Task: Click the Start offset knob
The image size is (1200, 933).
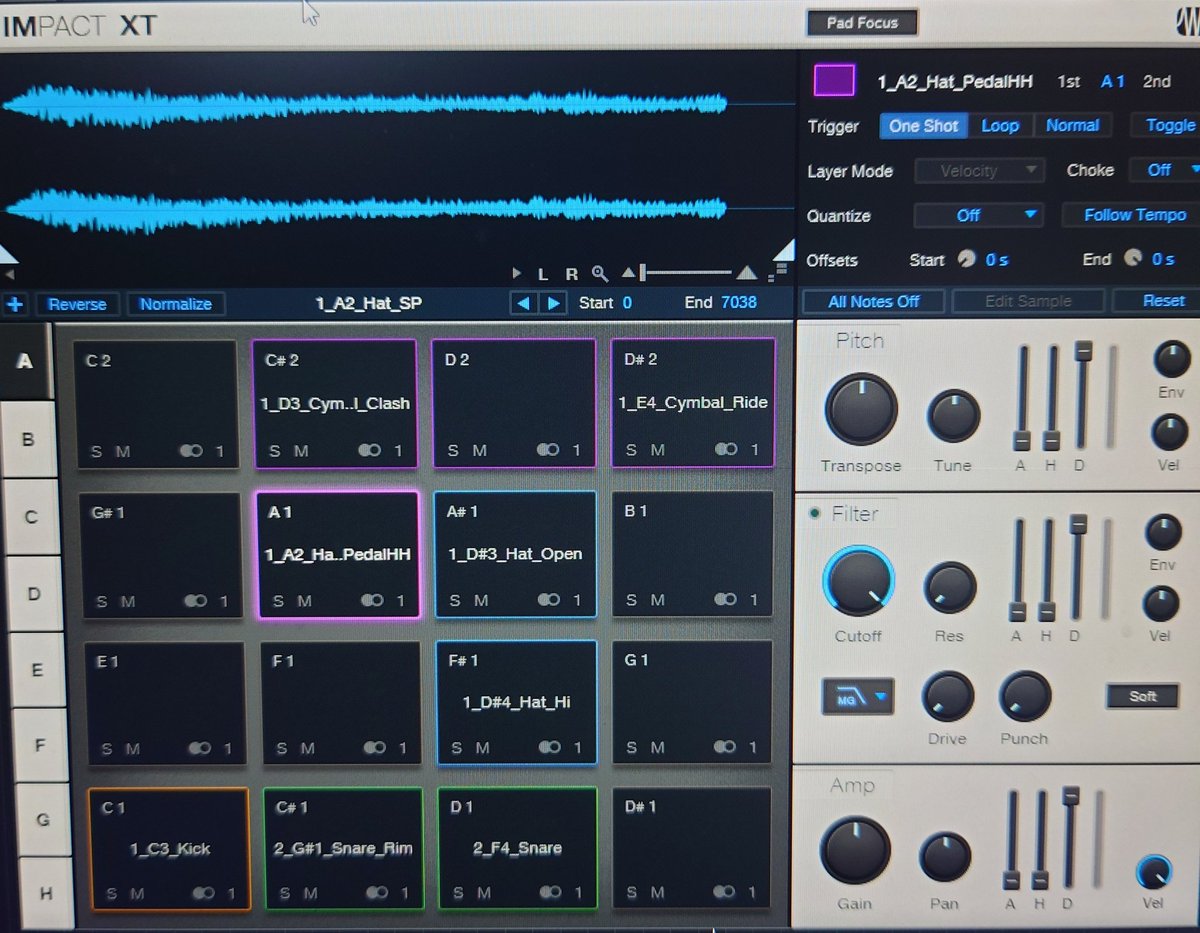Action: pyautogui.click(x=966, y=259)
